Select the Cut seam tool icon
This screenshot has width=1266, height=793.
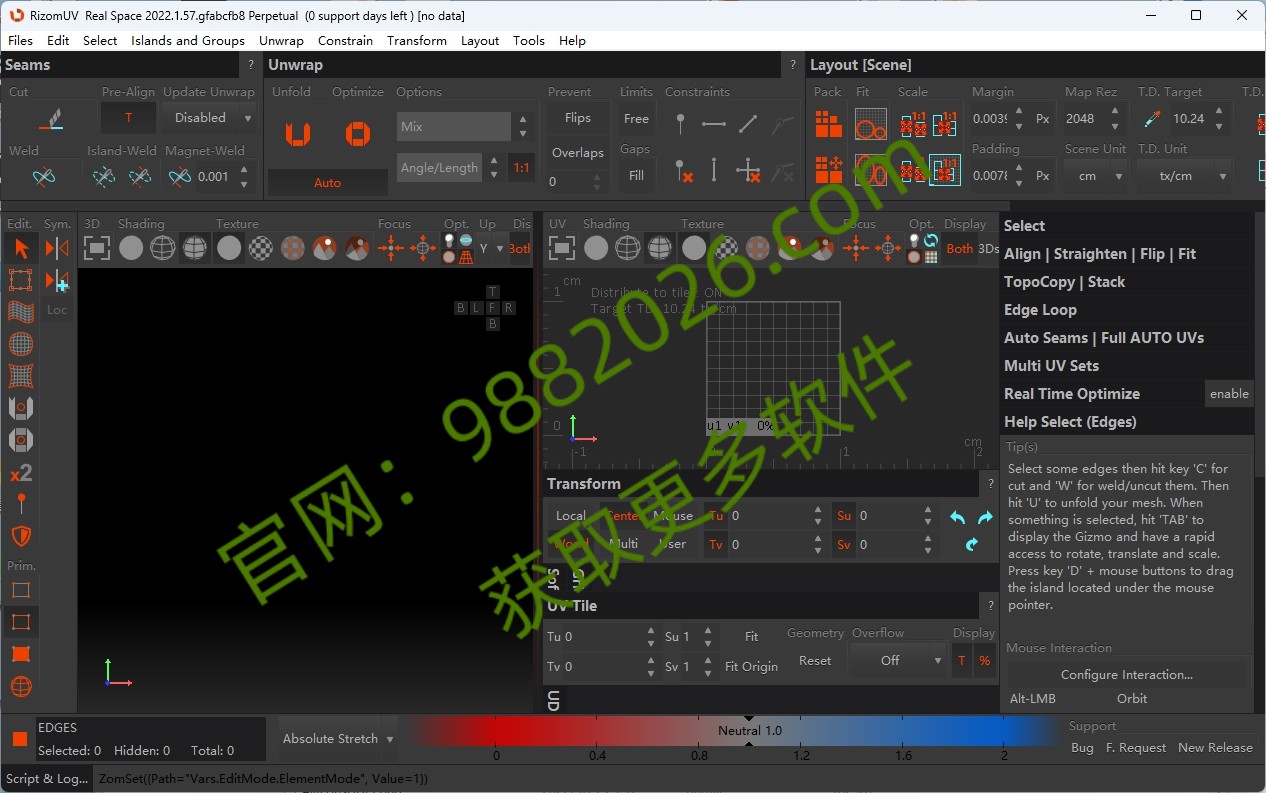coord(50,118)
